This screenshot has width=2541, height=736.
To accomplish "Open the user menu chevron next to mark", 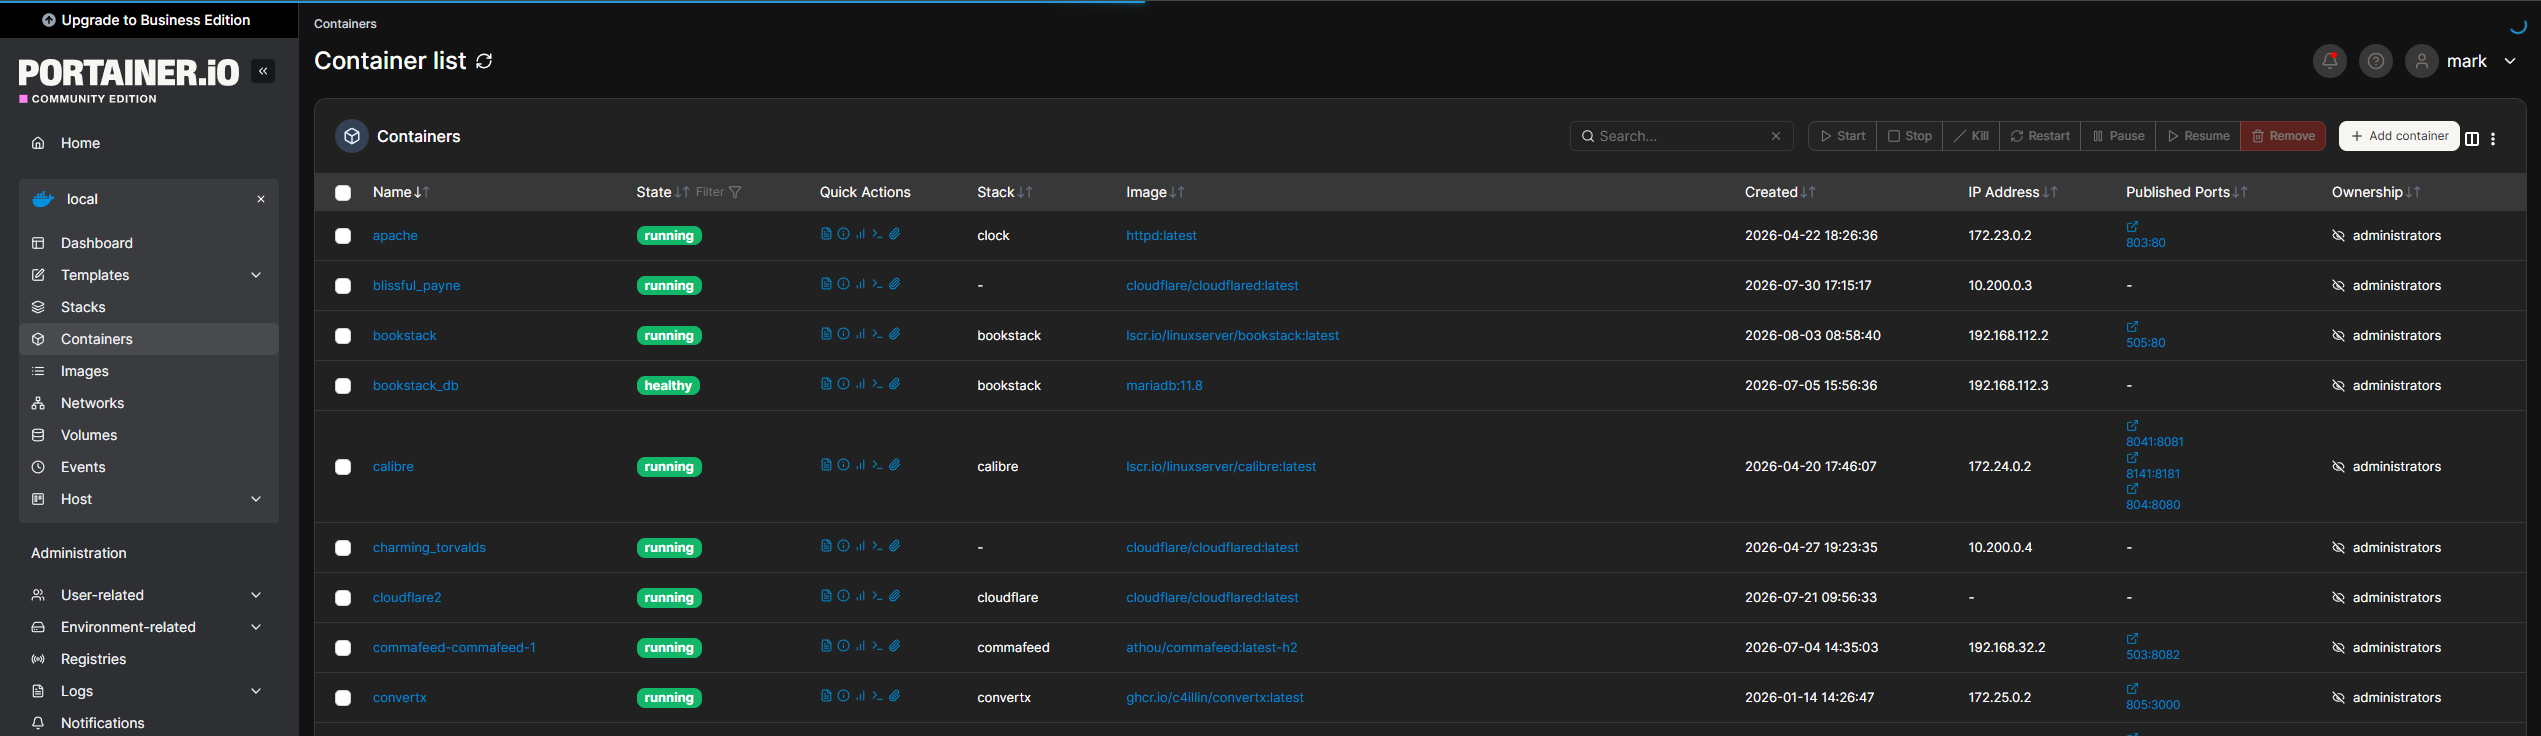I will tap(2510, 61).
